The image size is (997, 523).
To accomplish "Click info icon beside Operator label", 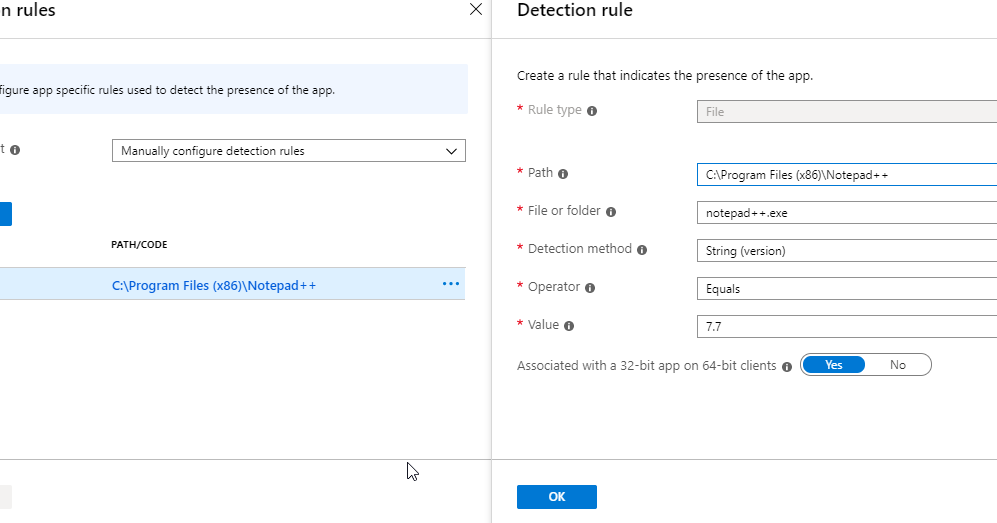I will click(590, 288).
